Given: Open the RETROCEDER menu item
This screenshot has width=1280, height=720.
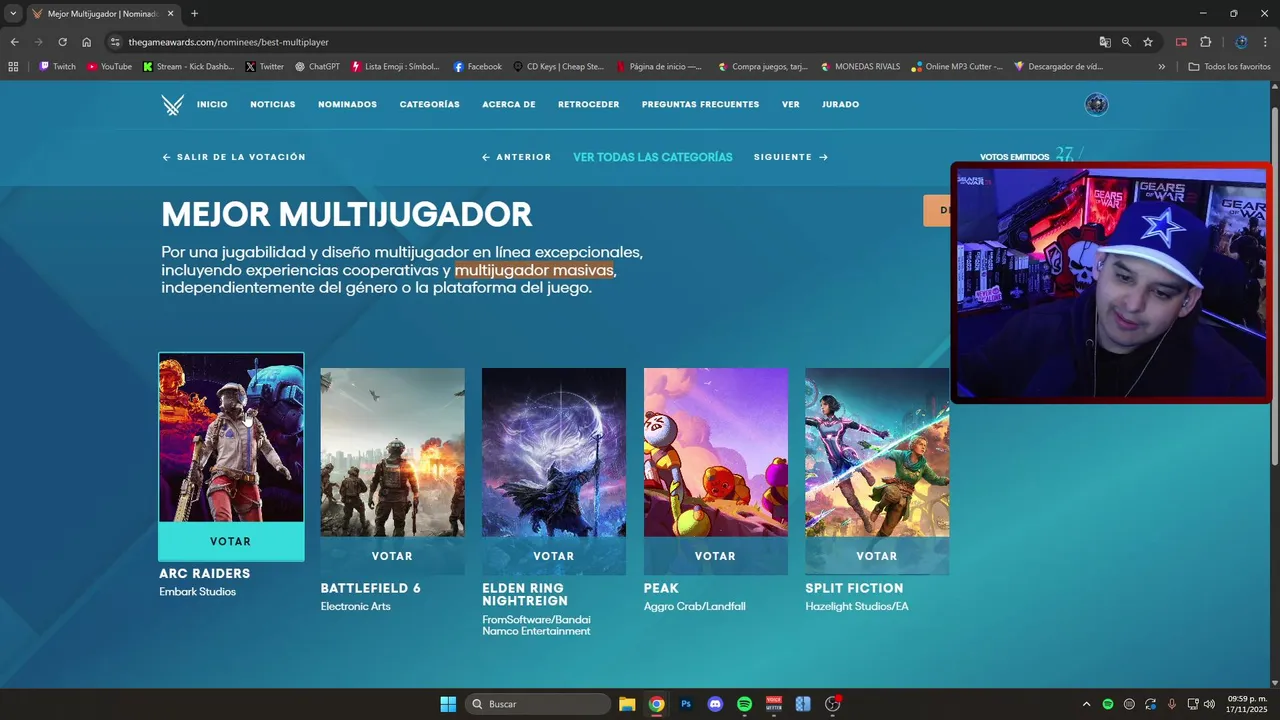Looking at the screenshot, I should pos(589,105).
